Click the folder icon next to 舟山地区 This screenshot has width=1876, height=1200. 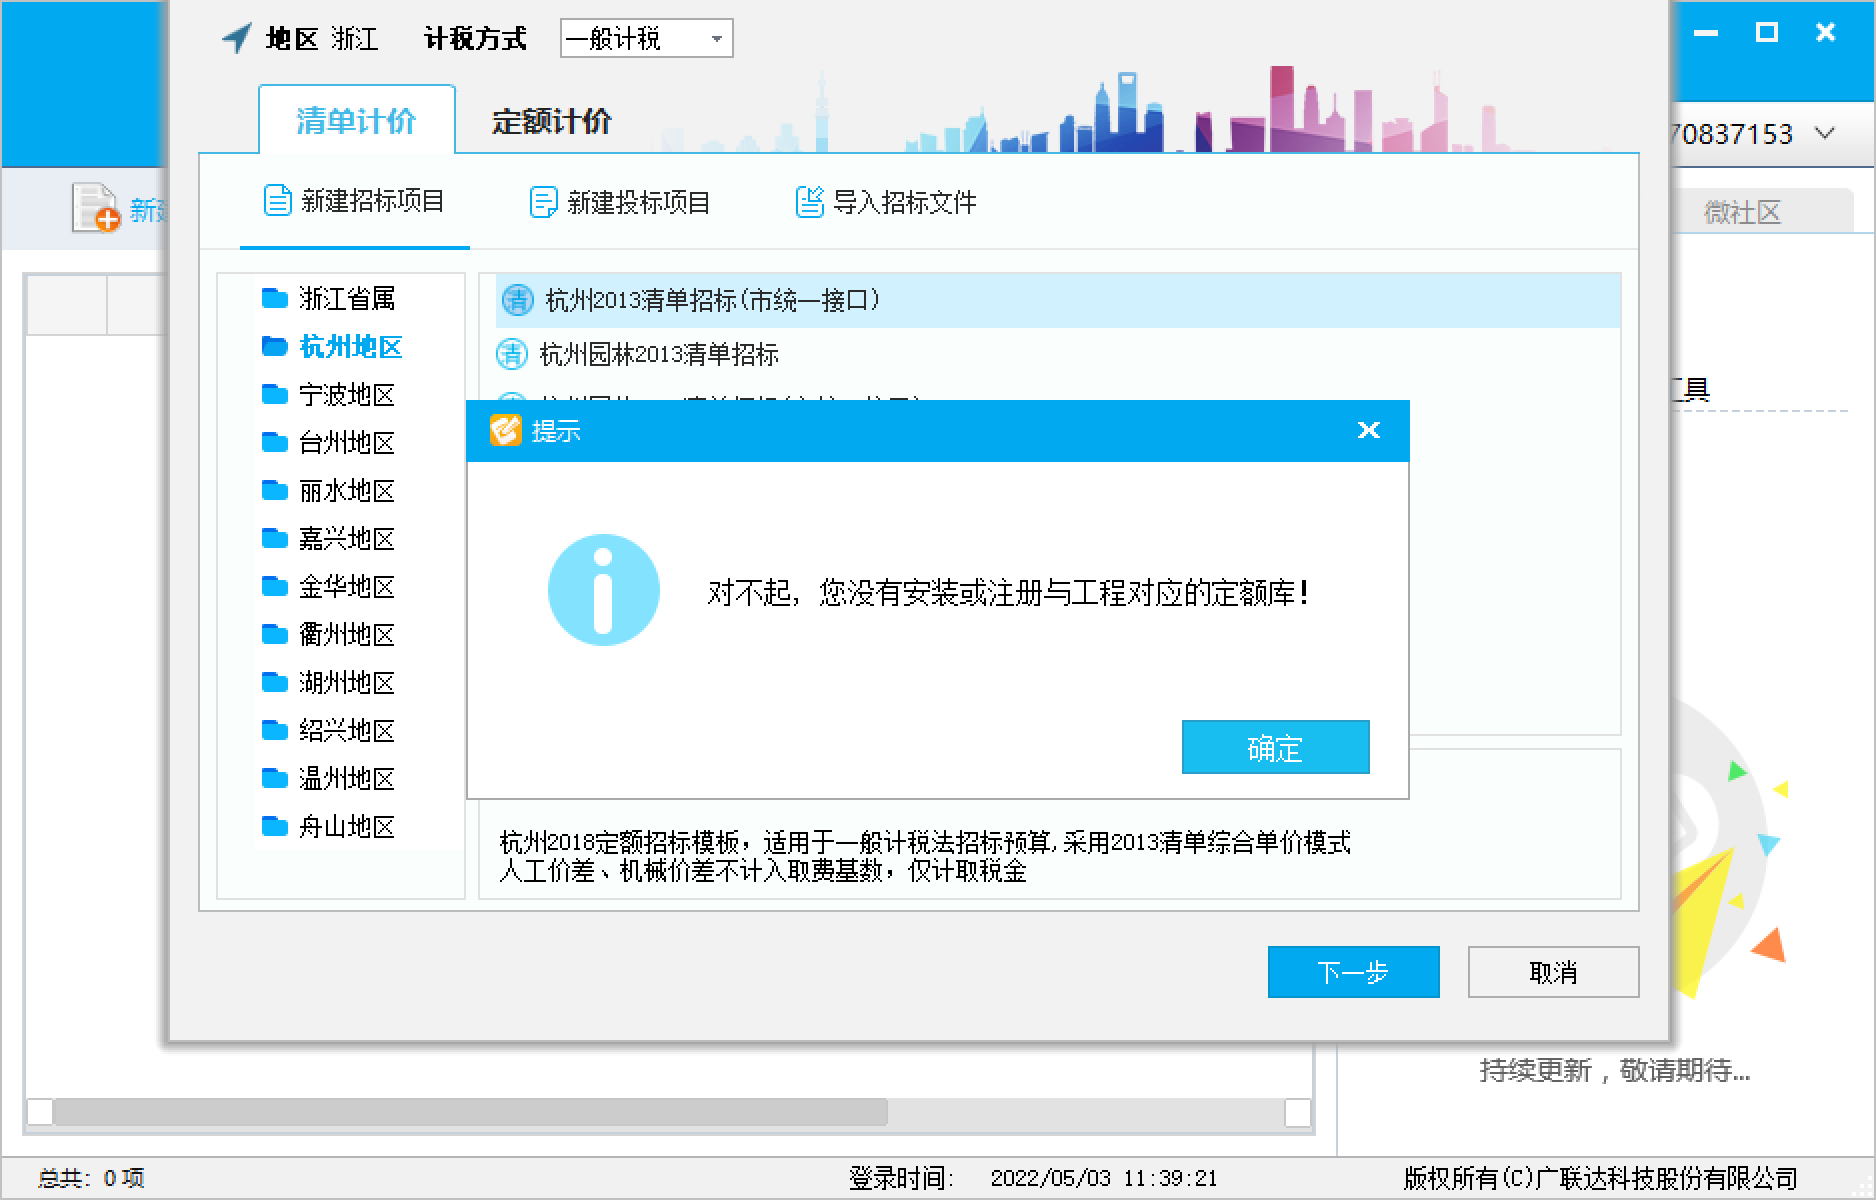click(274, 826)
